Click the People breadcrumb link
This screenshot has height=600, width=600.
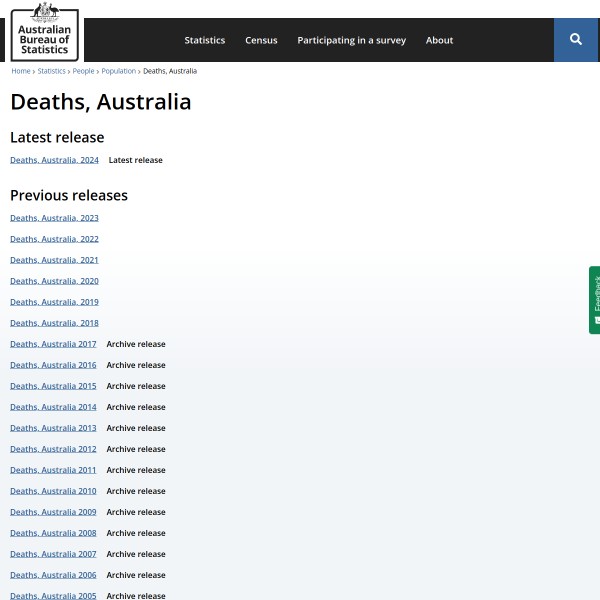(x=83, y=71)
